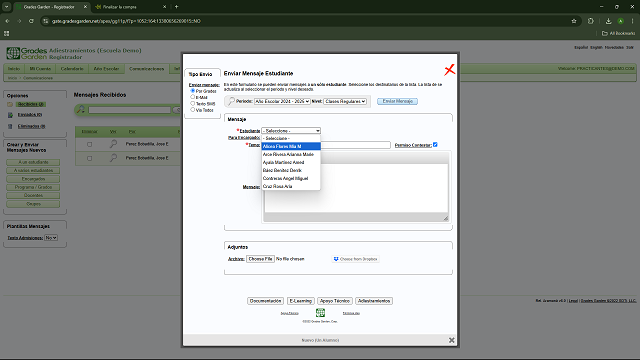Click the magnifier icon beside Periodo
640x360 pixels.
(x=231, y=101)
